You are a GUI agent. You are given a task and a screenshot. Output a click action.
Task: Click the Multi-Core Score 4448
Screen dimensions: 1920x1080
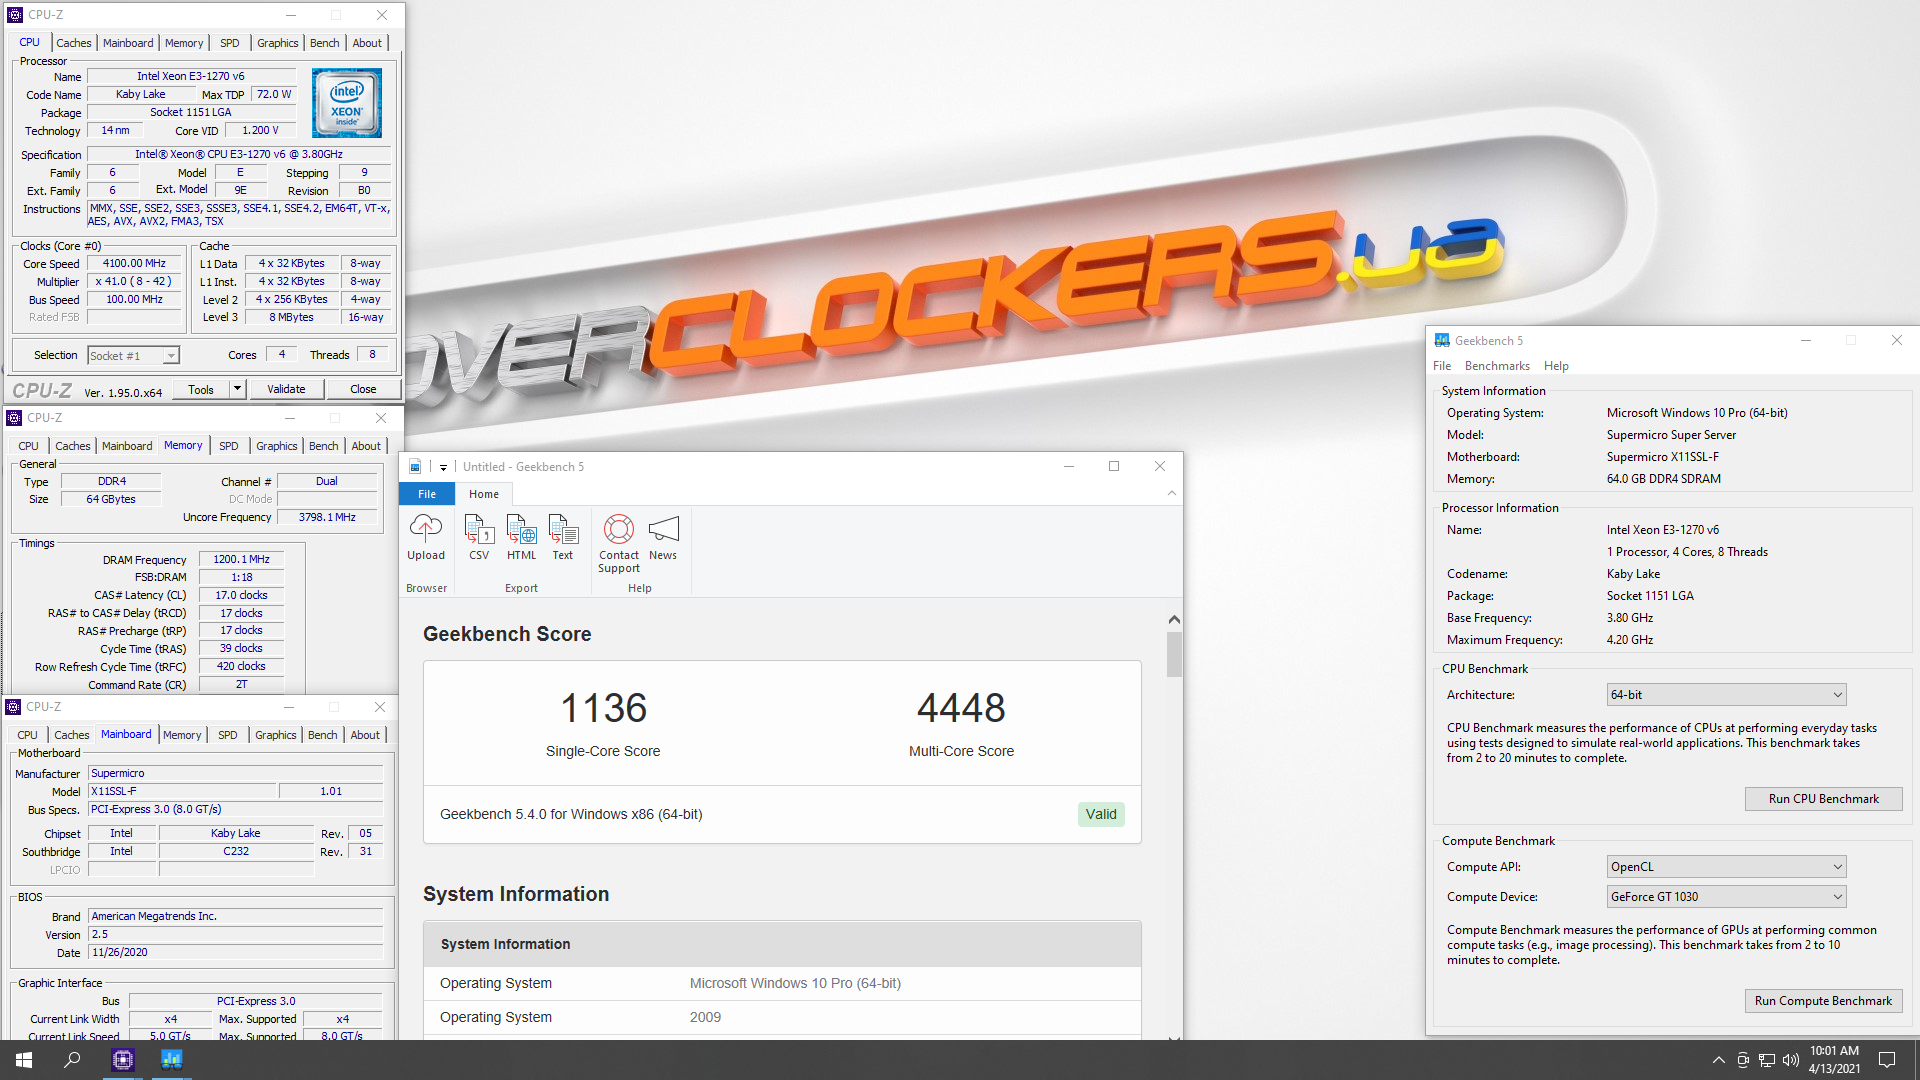click(x=961, y=708)
